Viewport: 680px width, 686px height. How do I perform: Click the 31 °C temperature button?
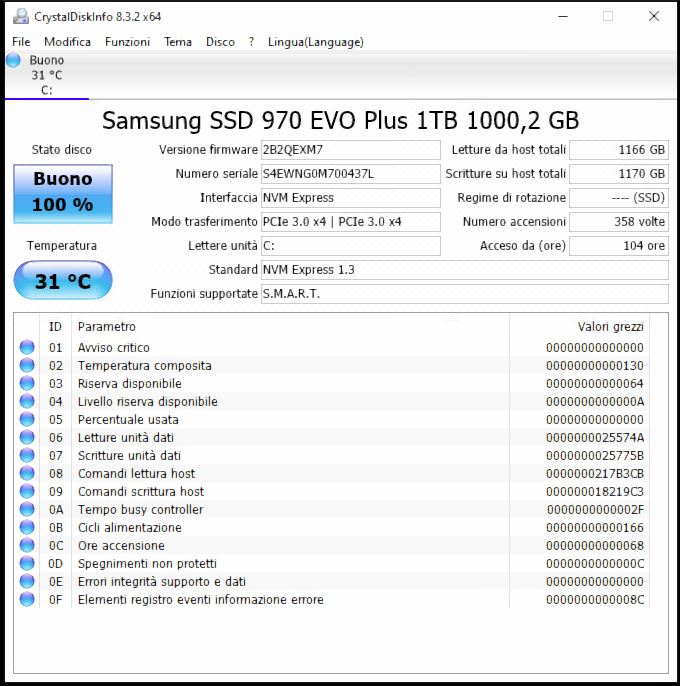point(63,280)
